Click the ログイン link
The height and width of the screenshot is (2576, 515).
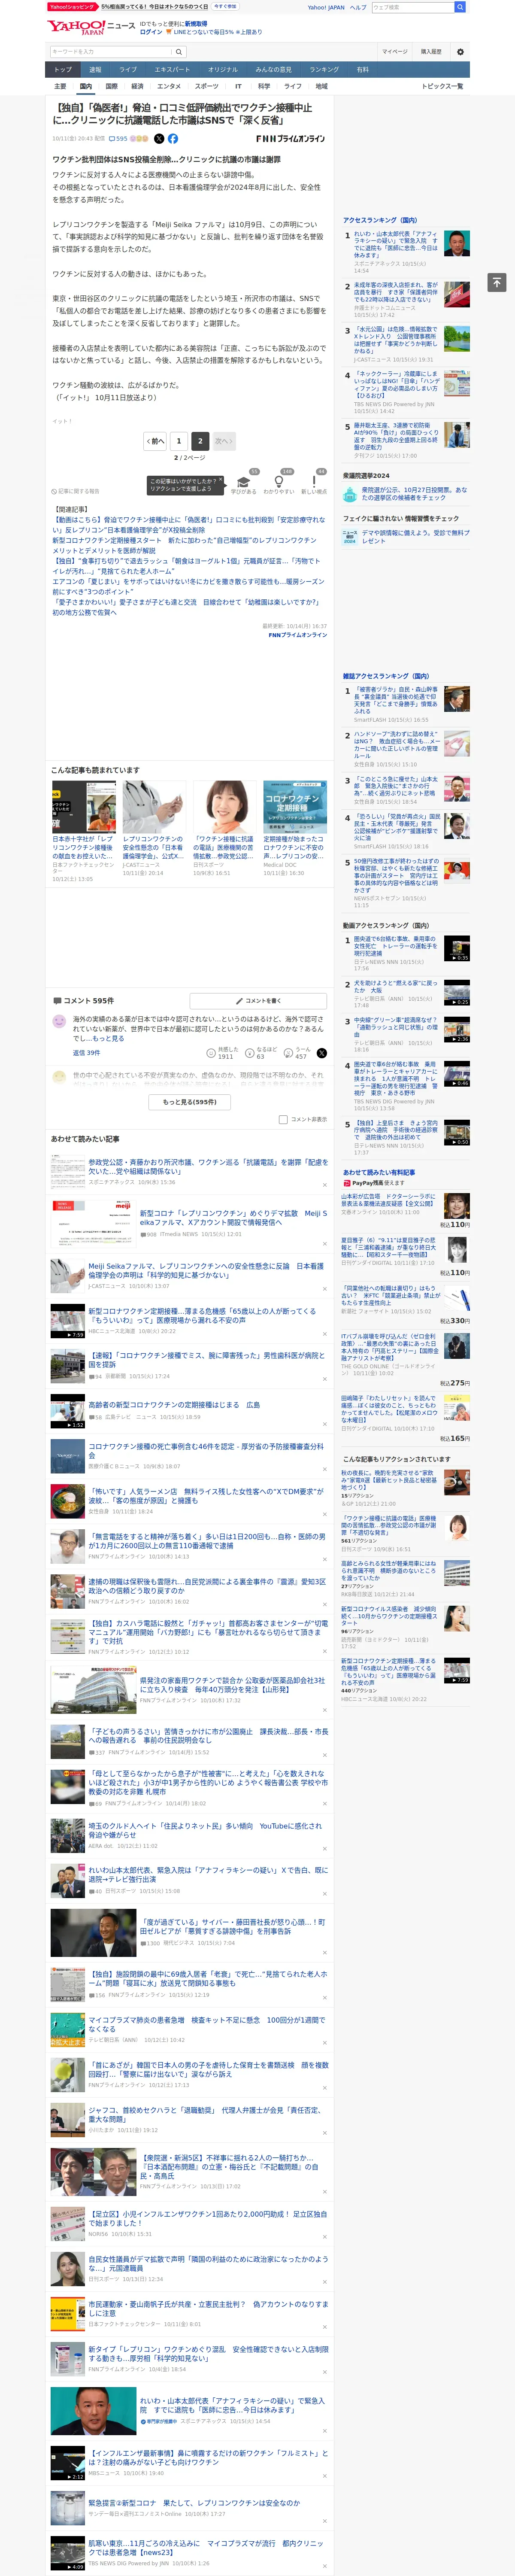(x=151, y=32)
